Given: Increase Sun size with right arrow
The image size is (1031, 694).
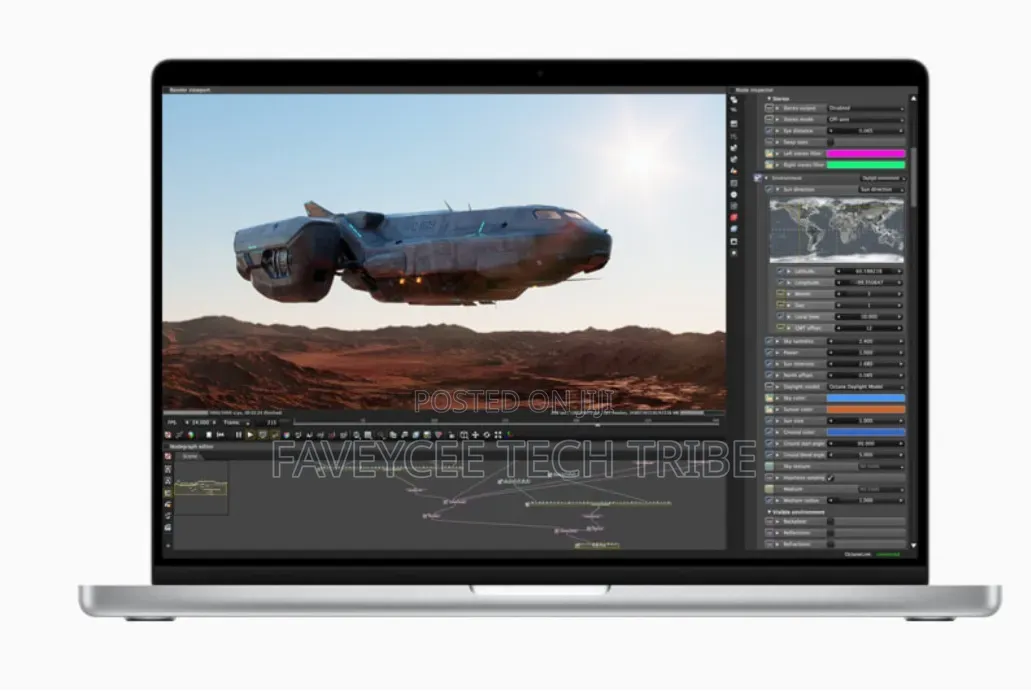Looking at the screenshot, I should 901,421.
